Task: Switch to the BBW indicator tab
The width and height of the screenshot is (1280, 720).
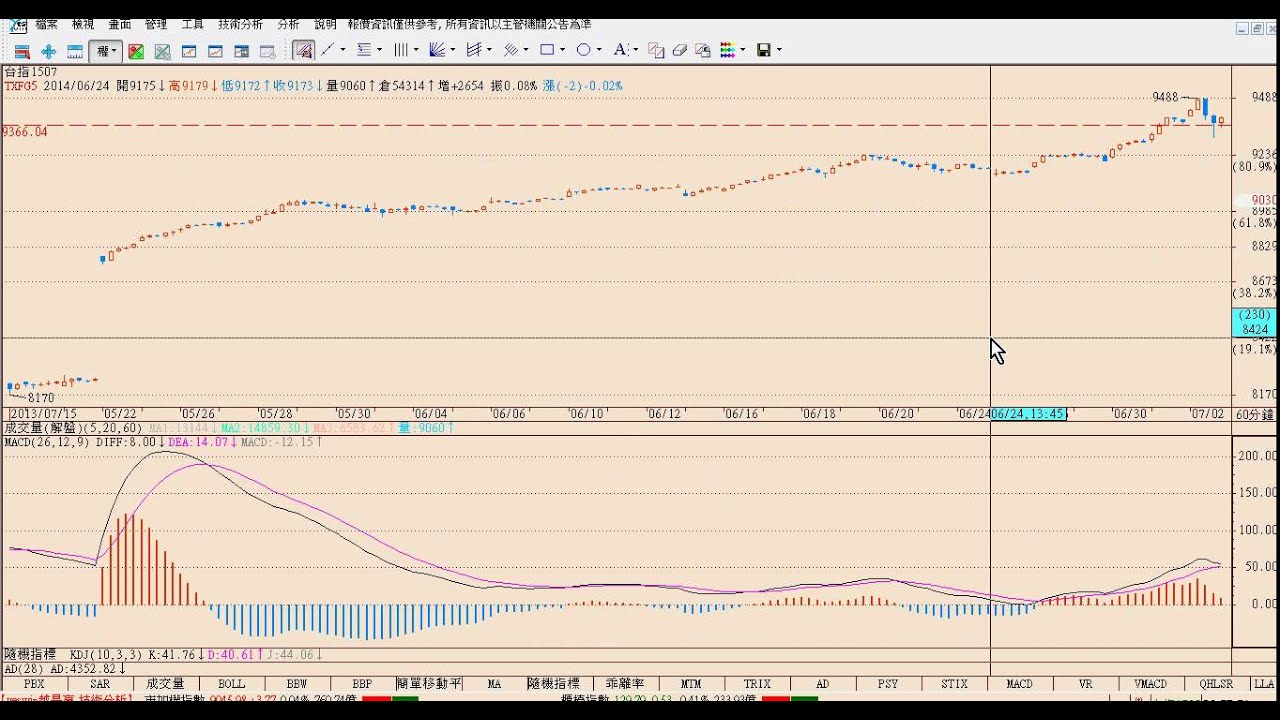Action: point(297,684)
